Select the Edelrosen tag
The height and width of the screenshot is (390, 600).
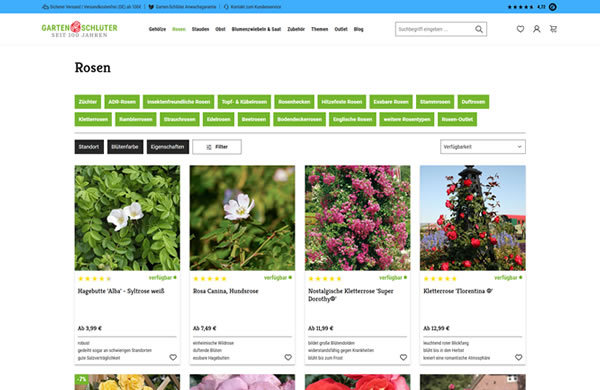point(218,119)
